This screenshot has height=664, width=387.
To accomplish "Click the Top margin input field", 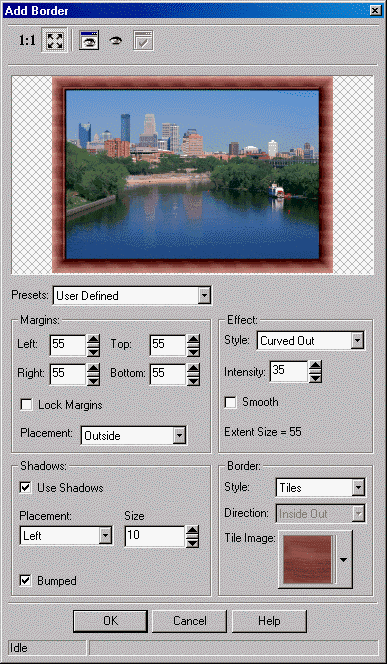I will tap(168, 345).
